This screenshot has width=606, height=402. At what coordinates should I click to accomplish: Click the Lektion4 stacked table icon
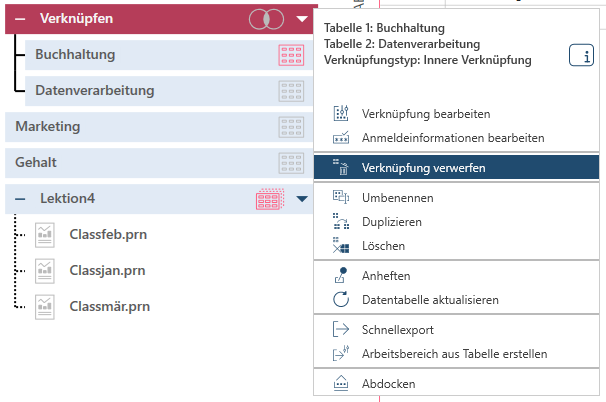[x=270, y=199]
